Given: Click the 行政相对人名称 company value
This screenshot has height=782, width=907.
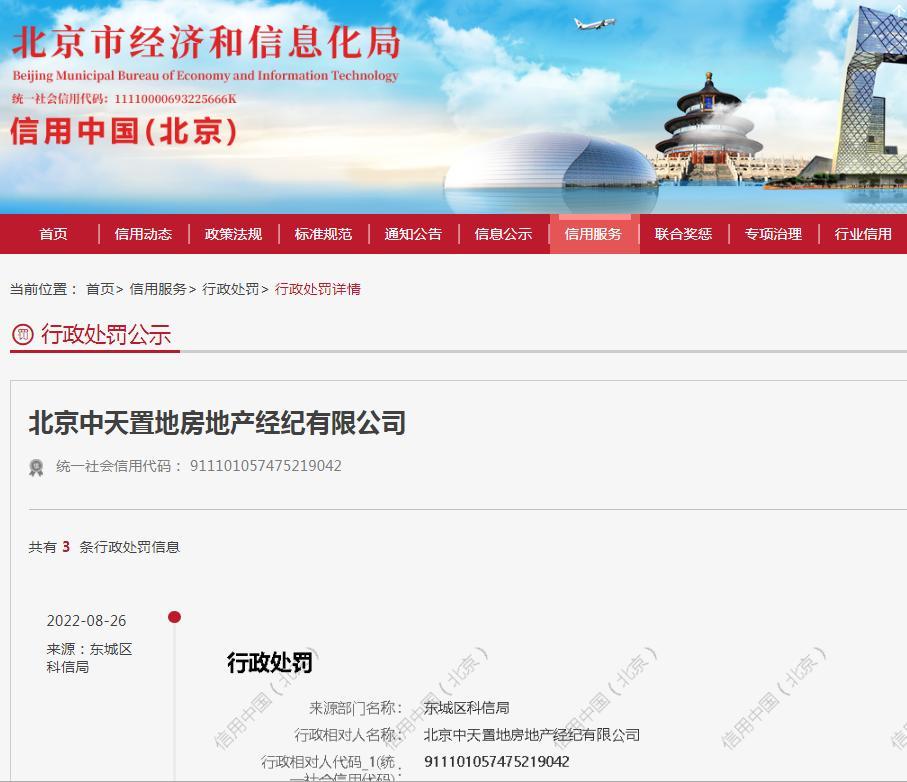Looking at the screenshot, I should point(532,735).
